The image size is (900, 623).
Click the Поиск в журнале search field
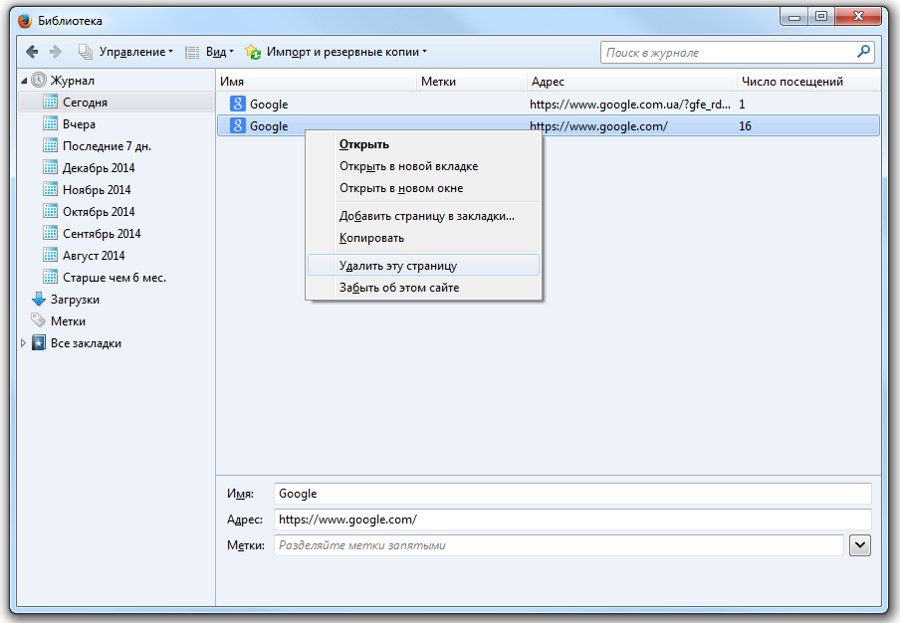point(728,52)
